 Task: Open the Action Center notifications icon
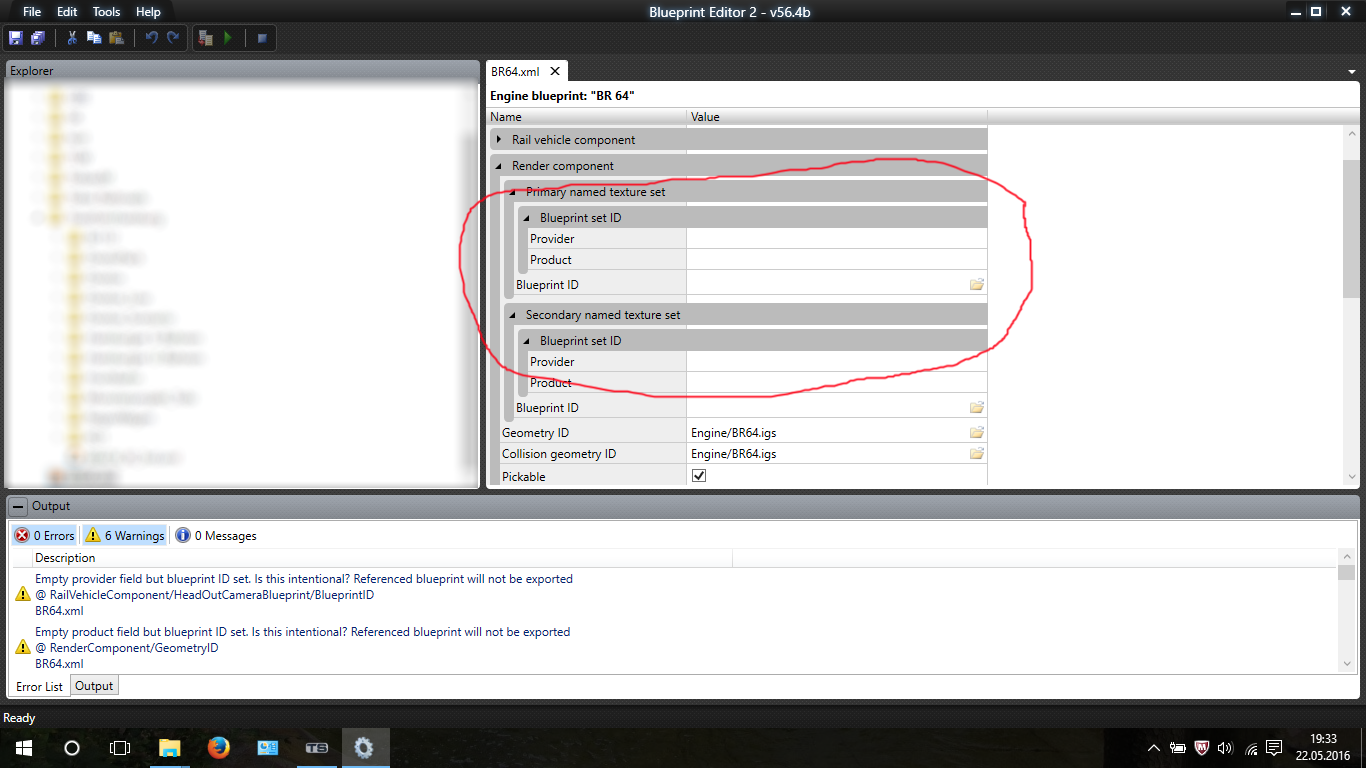(x=1273, y=748)
